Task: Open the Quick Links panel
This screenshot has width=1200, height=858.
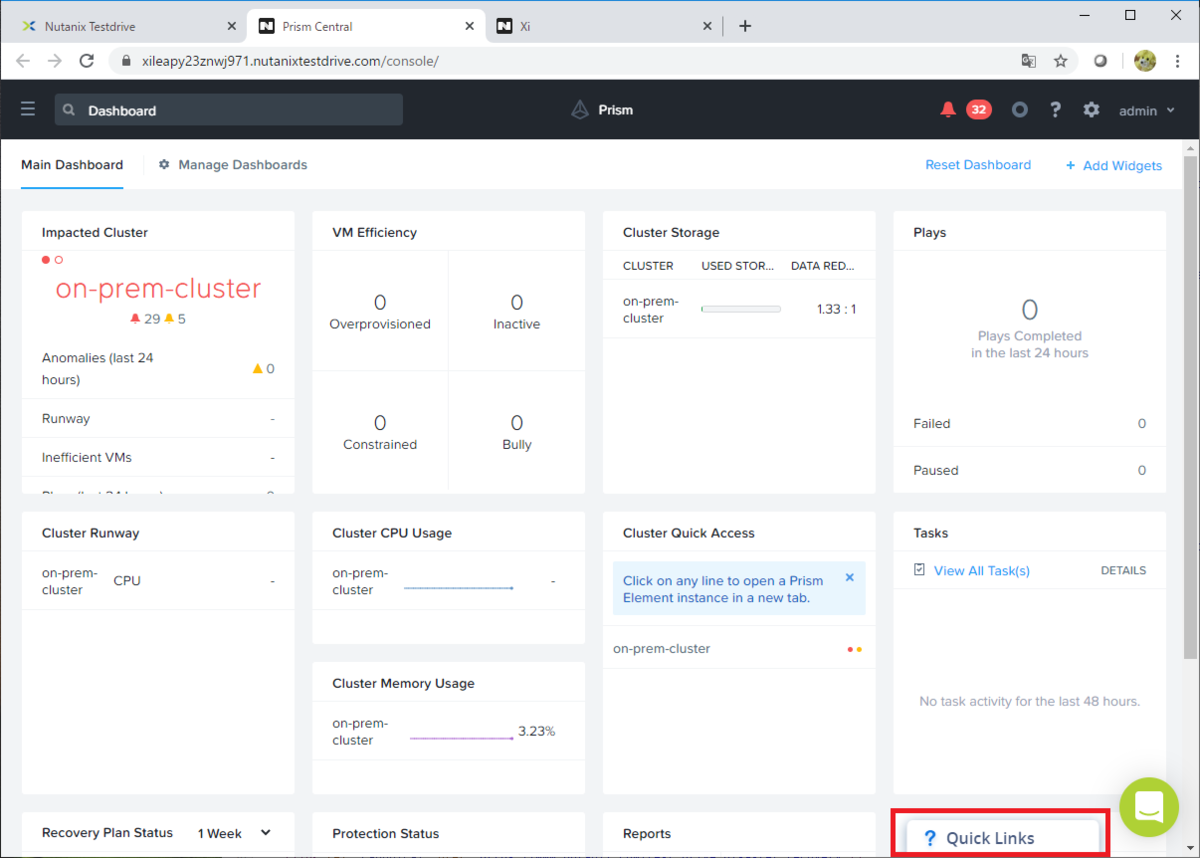Action: (x=1002, y=838)
